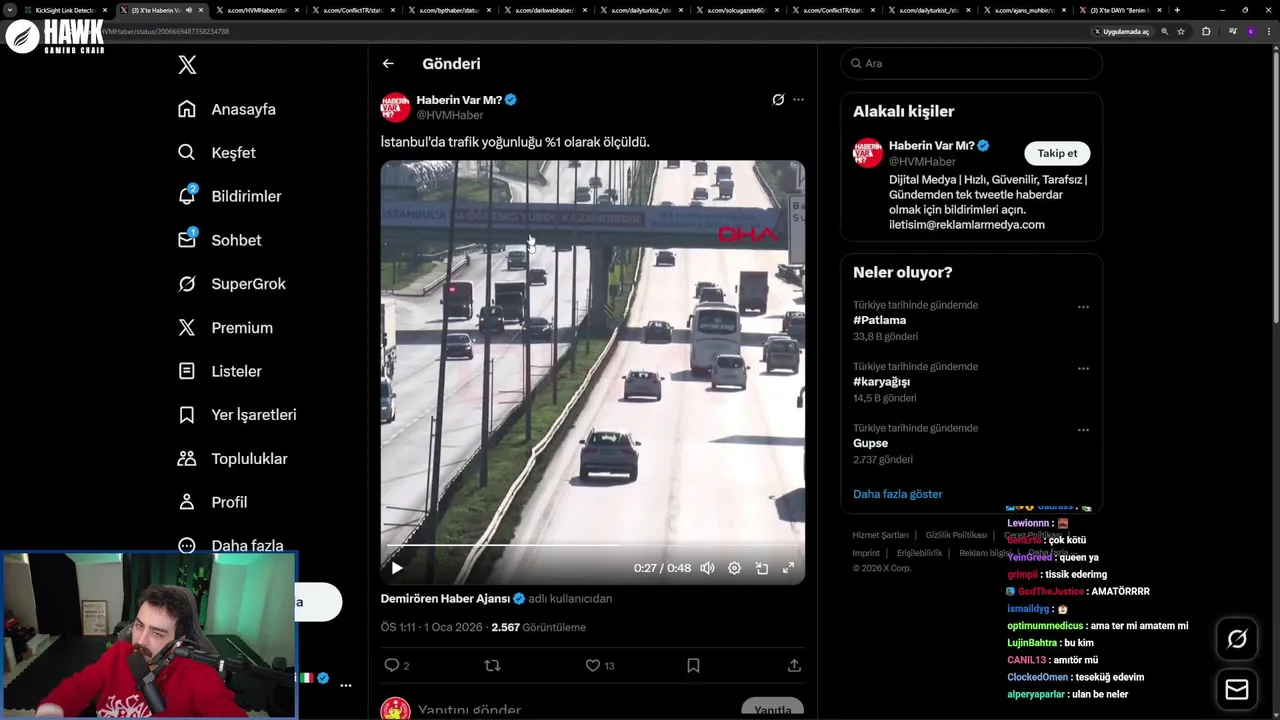This screenshot has width=1280, height=720.
Task: Switch the video to fullscreen
Action: tap(788, 568)
